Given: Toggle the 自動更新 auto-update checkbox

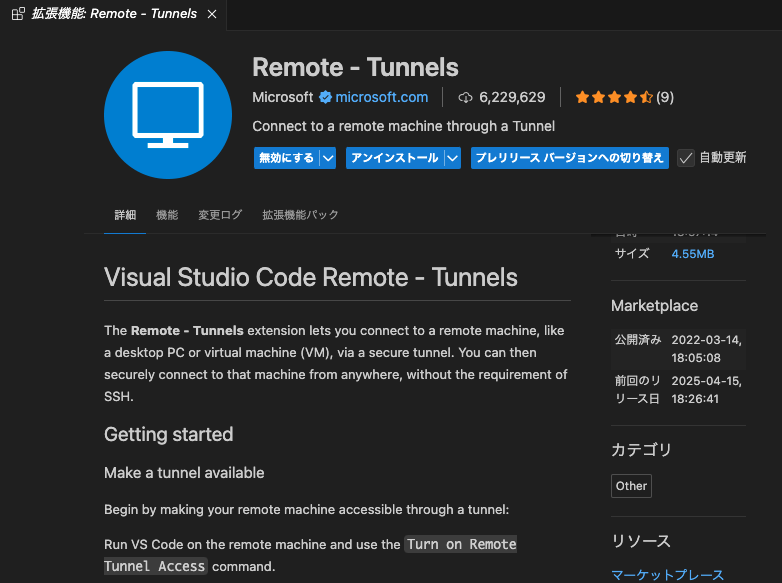Looking at the screenshot, I should click(x=686, y=158).
